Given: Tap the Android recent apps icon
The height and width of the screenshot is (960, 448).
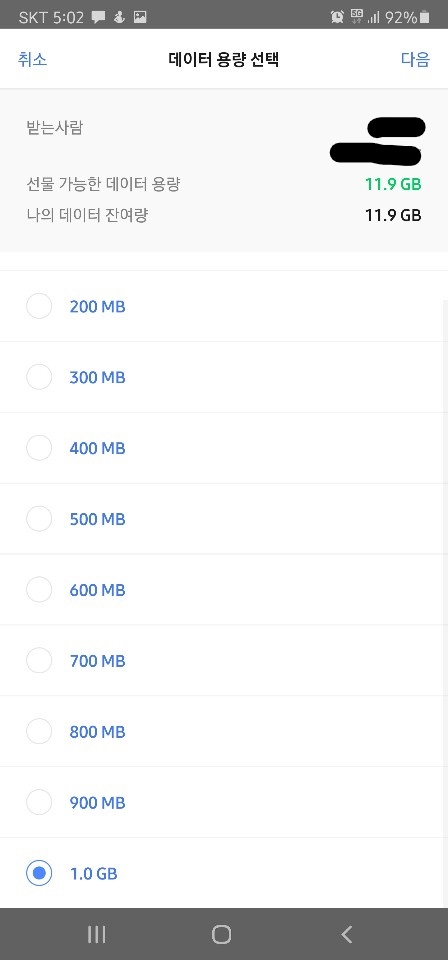Looking at the screenshot, I should coord(97,934).
